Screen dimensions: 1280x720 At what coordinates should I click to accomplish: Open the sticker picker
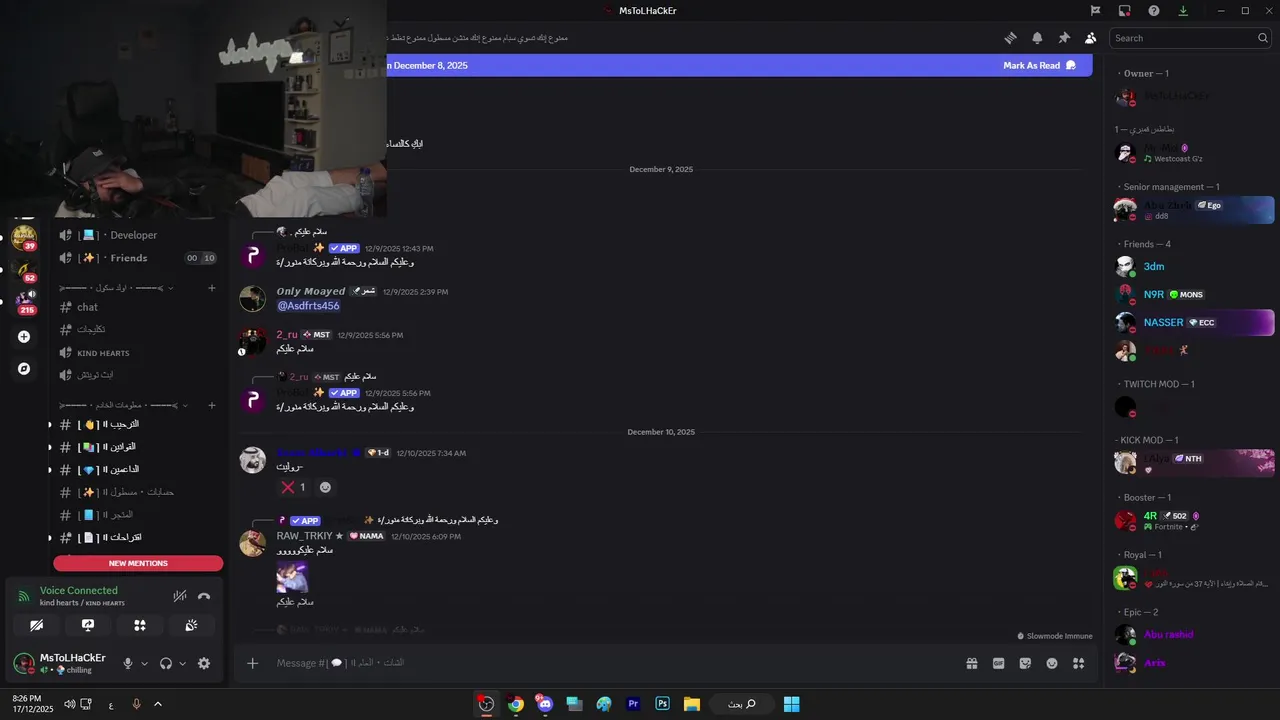pos(1025,663)
